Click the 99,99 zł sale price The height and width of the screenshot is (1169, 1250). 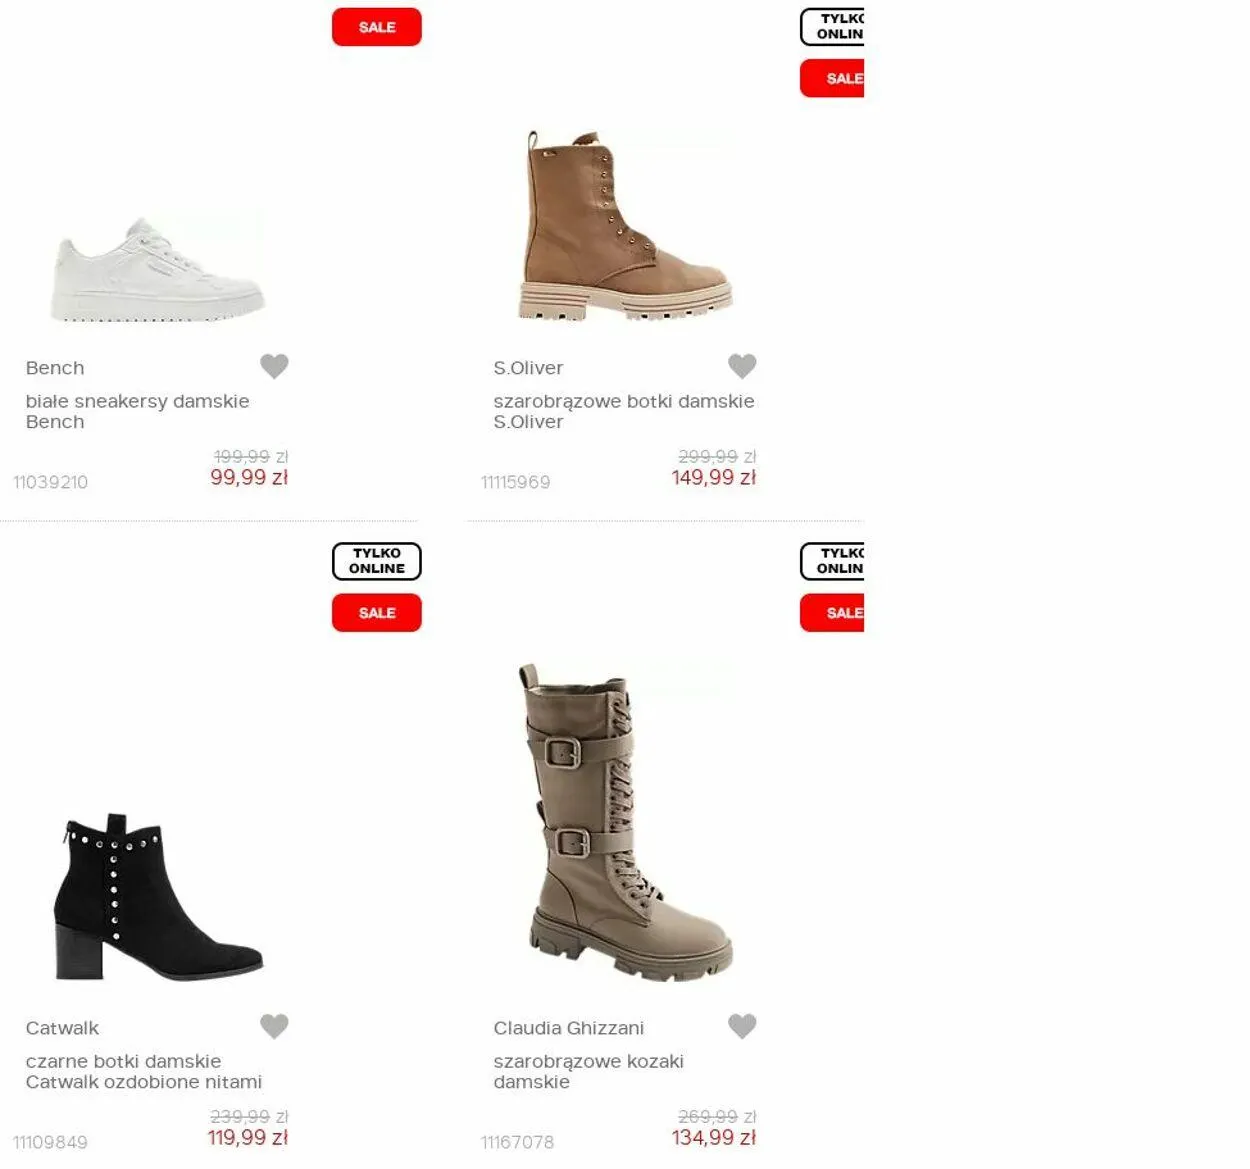coord(249,478)
